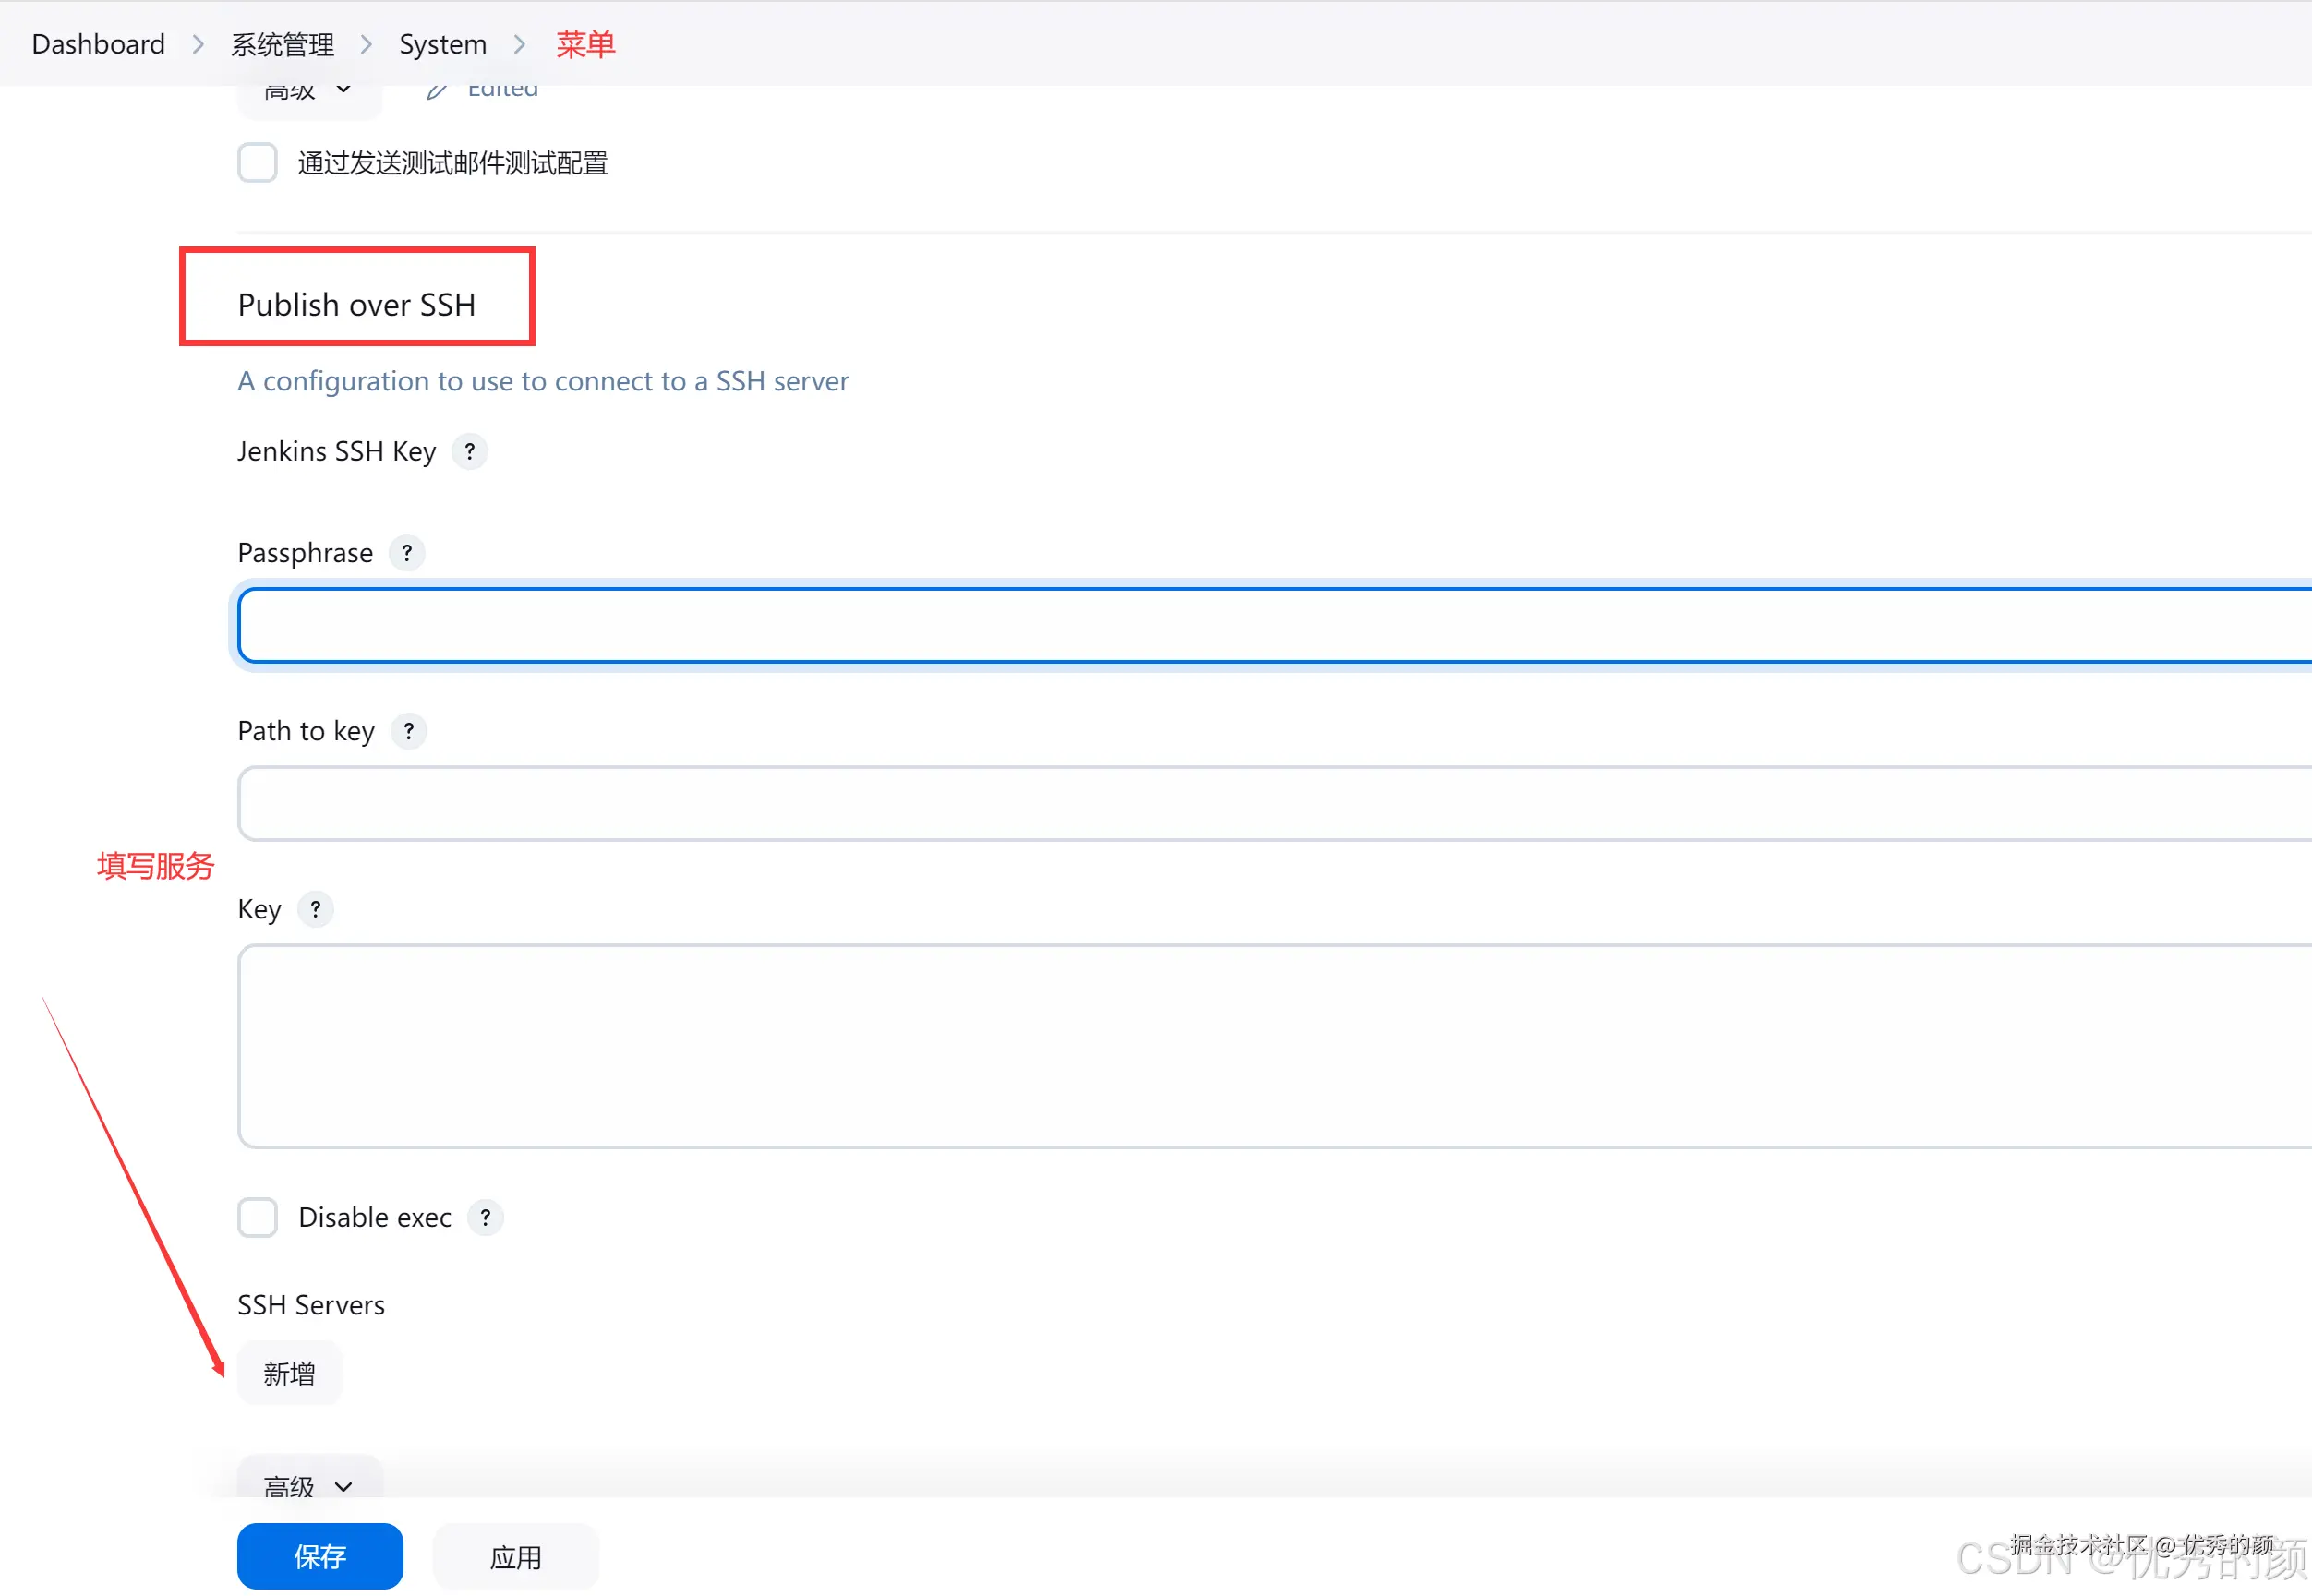2312x1596 pixels.
Task: Open 系统管理 breadcrumb item
Action: (x=282, y=44)
